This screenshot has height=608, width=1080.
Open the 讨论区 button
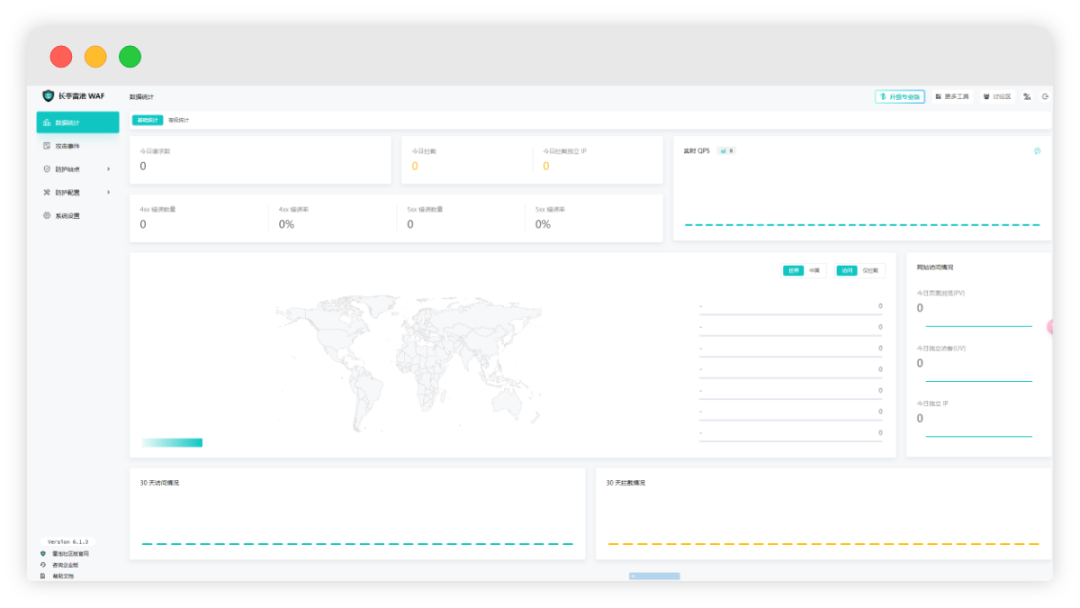point(997,96)
